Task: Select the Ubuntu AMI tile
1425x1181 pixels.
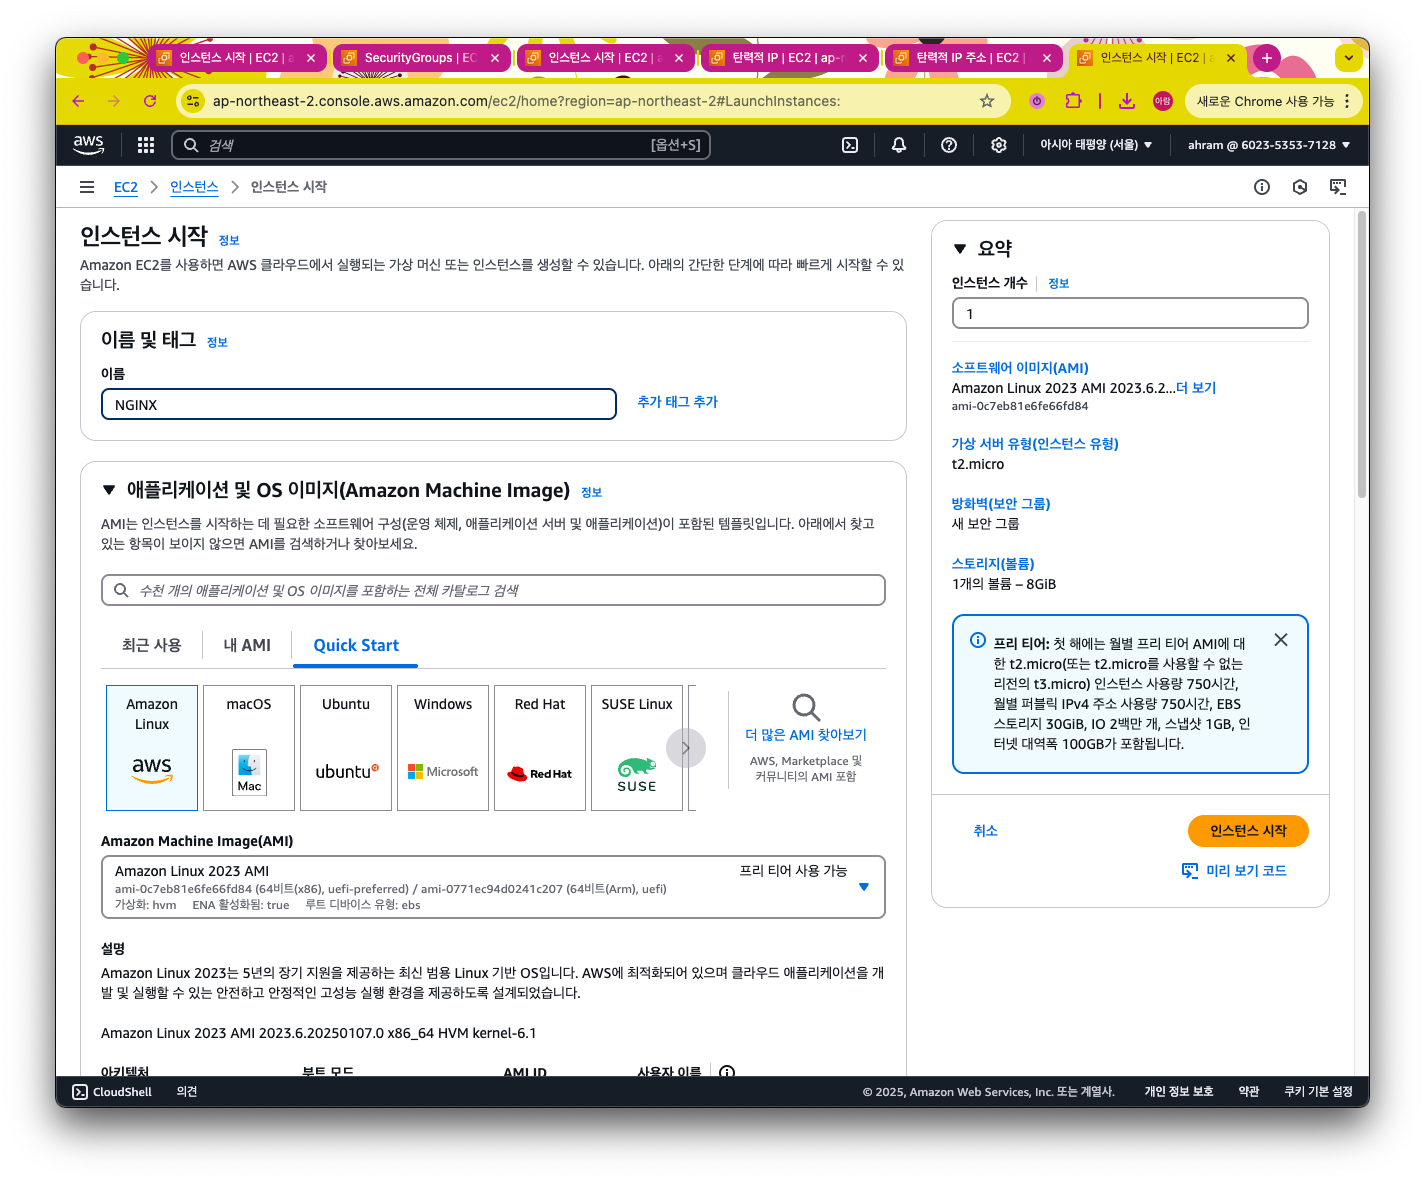Action: click(x=346, y=748)
